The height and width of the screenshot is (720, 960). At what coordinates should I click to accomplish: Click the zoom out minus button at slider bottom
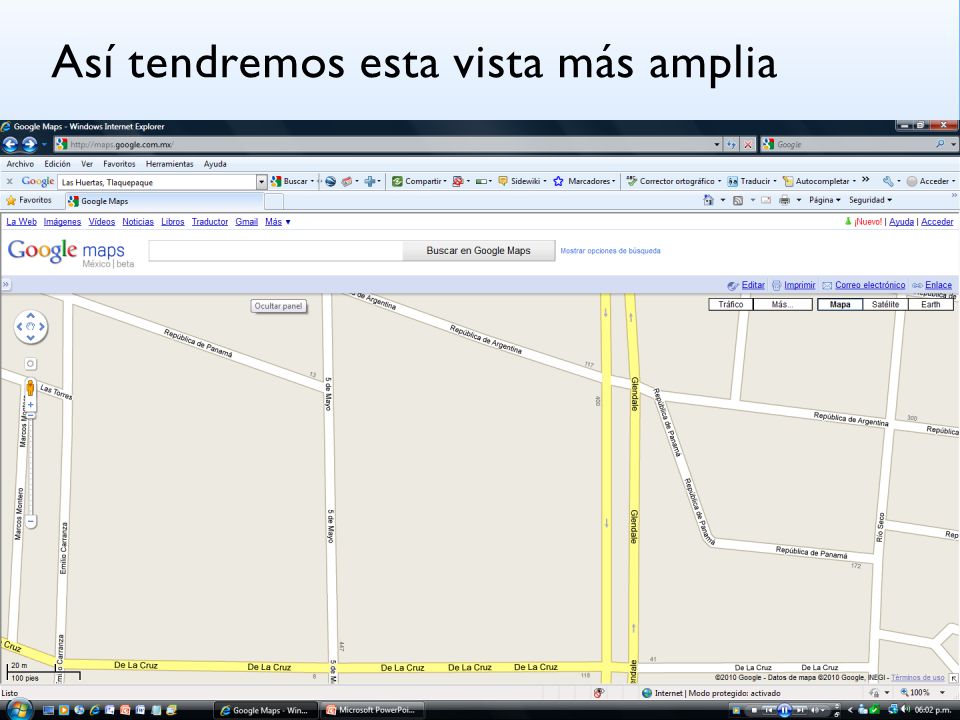tap(31, 522)
